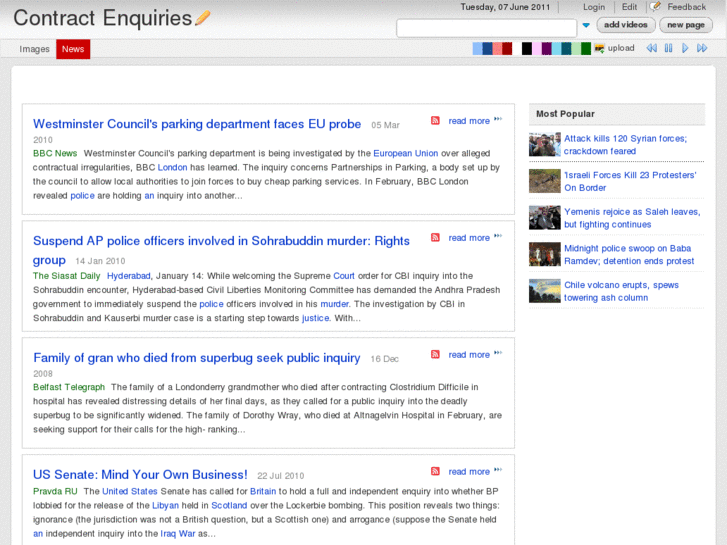Open the Login link
727x545 pixels.
click(x=594, y=7)
